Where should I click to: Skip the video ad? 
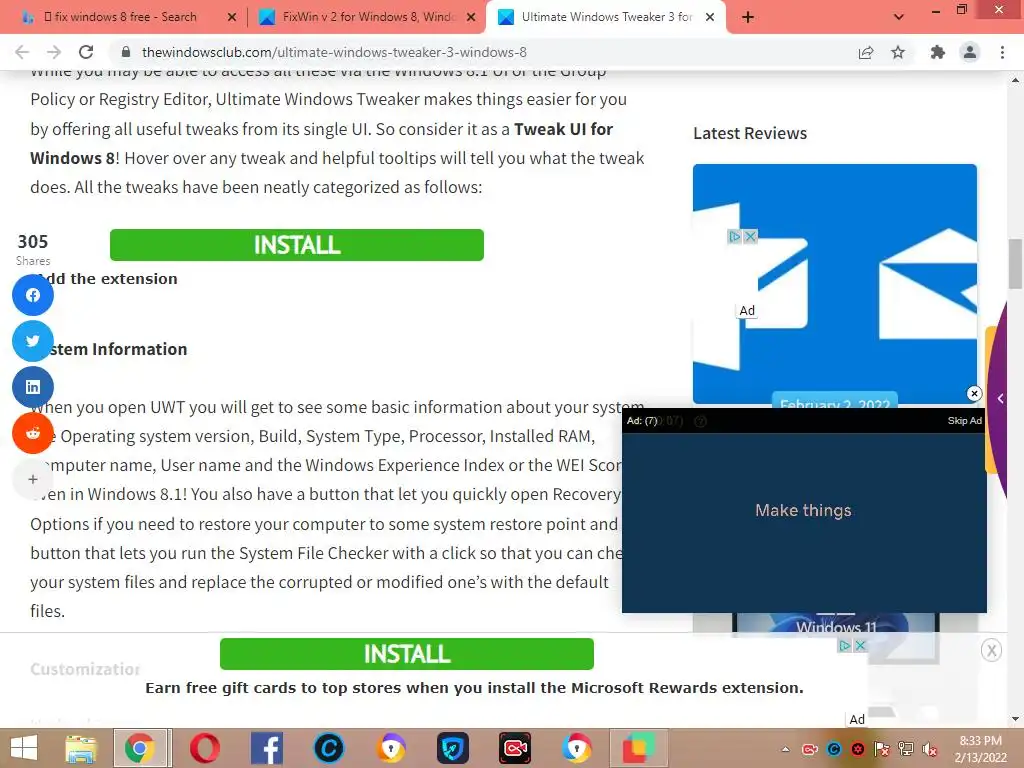pyautogui.click(x=965, y=421)
